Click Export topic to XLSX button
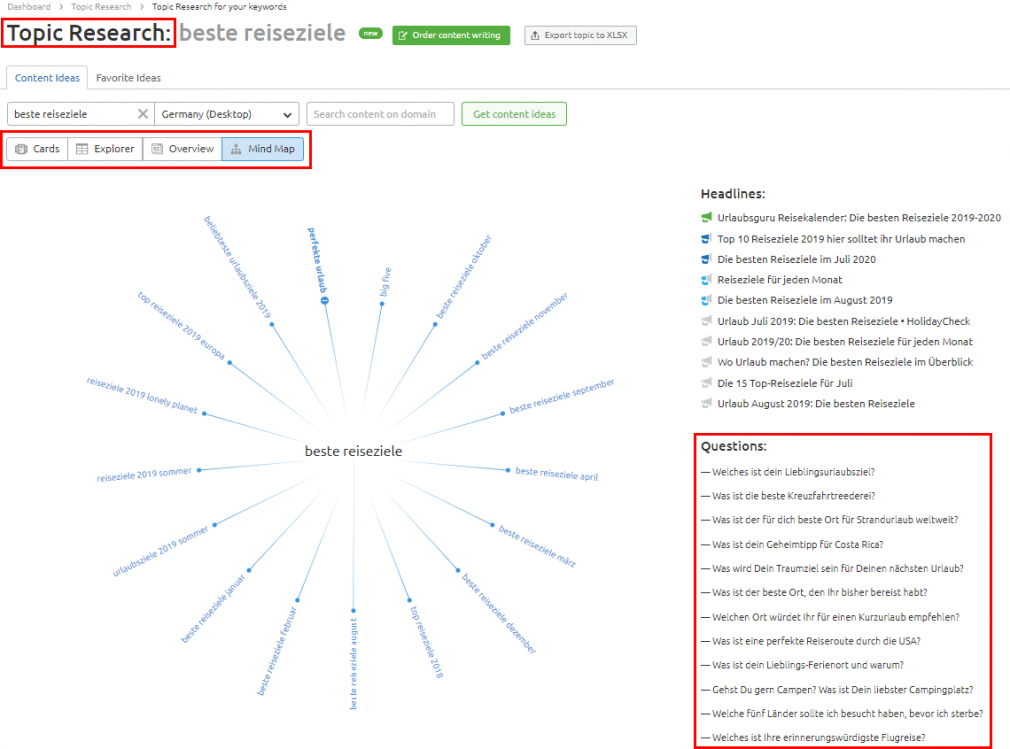 pos(580,35)
